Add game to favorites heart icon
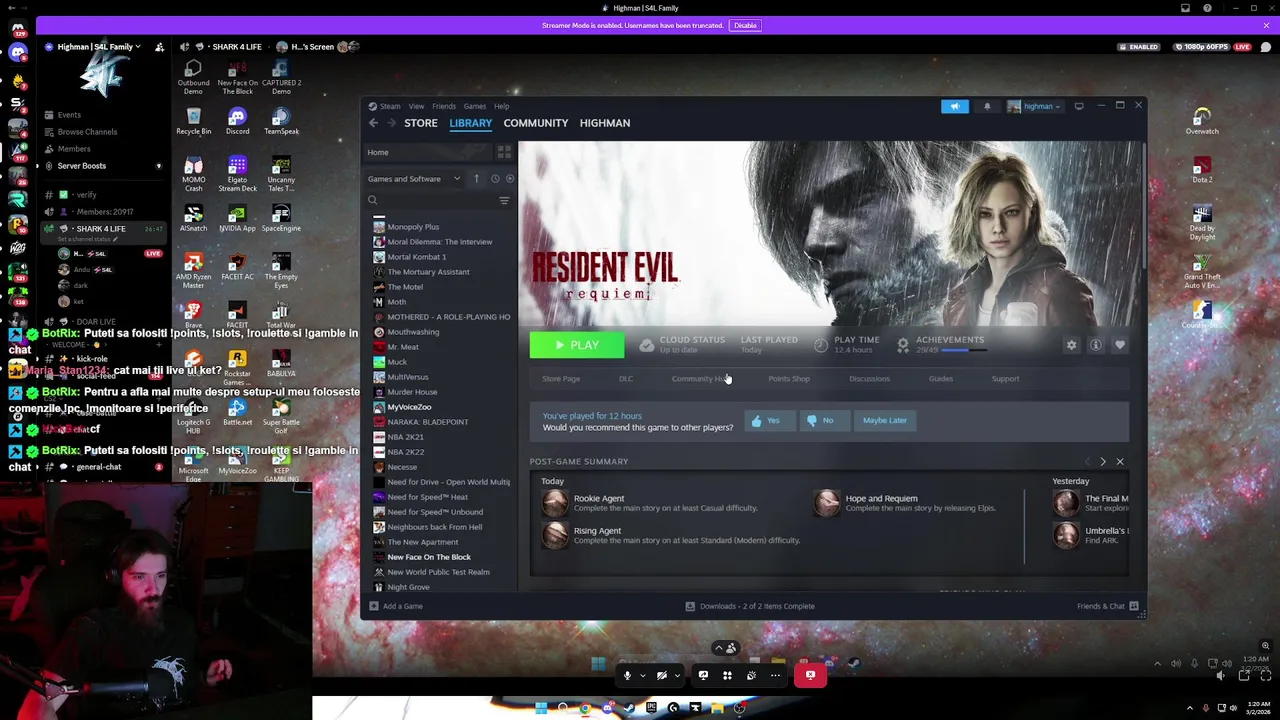Image resolution: width=1280 pixels, height=720 pixels. coord(1120,345)
